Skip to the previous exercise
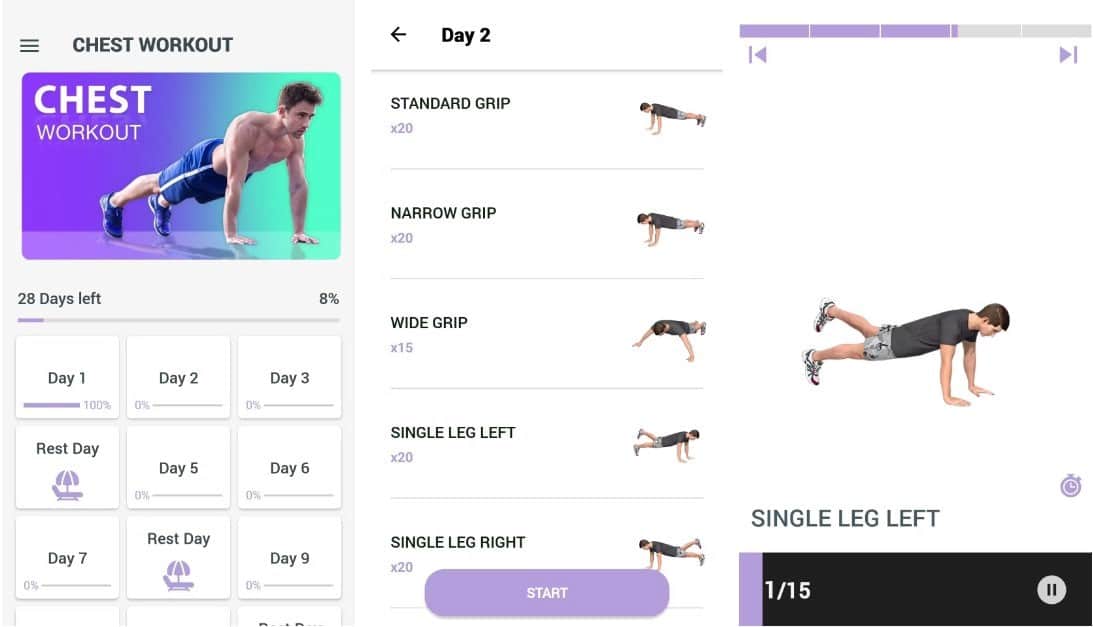 [x=757, y=55]
